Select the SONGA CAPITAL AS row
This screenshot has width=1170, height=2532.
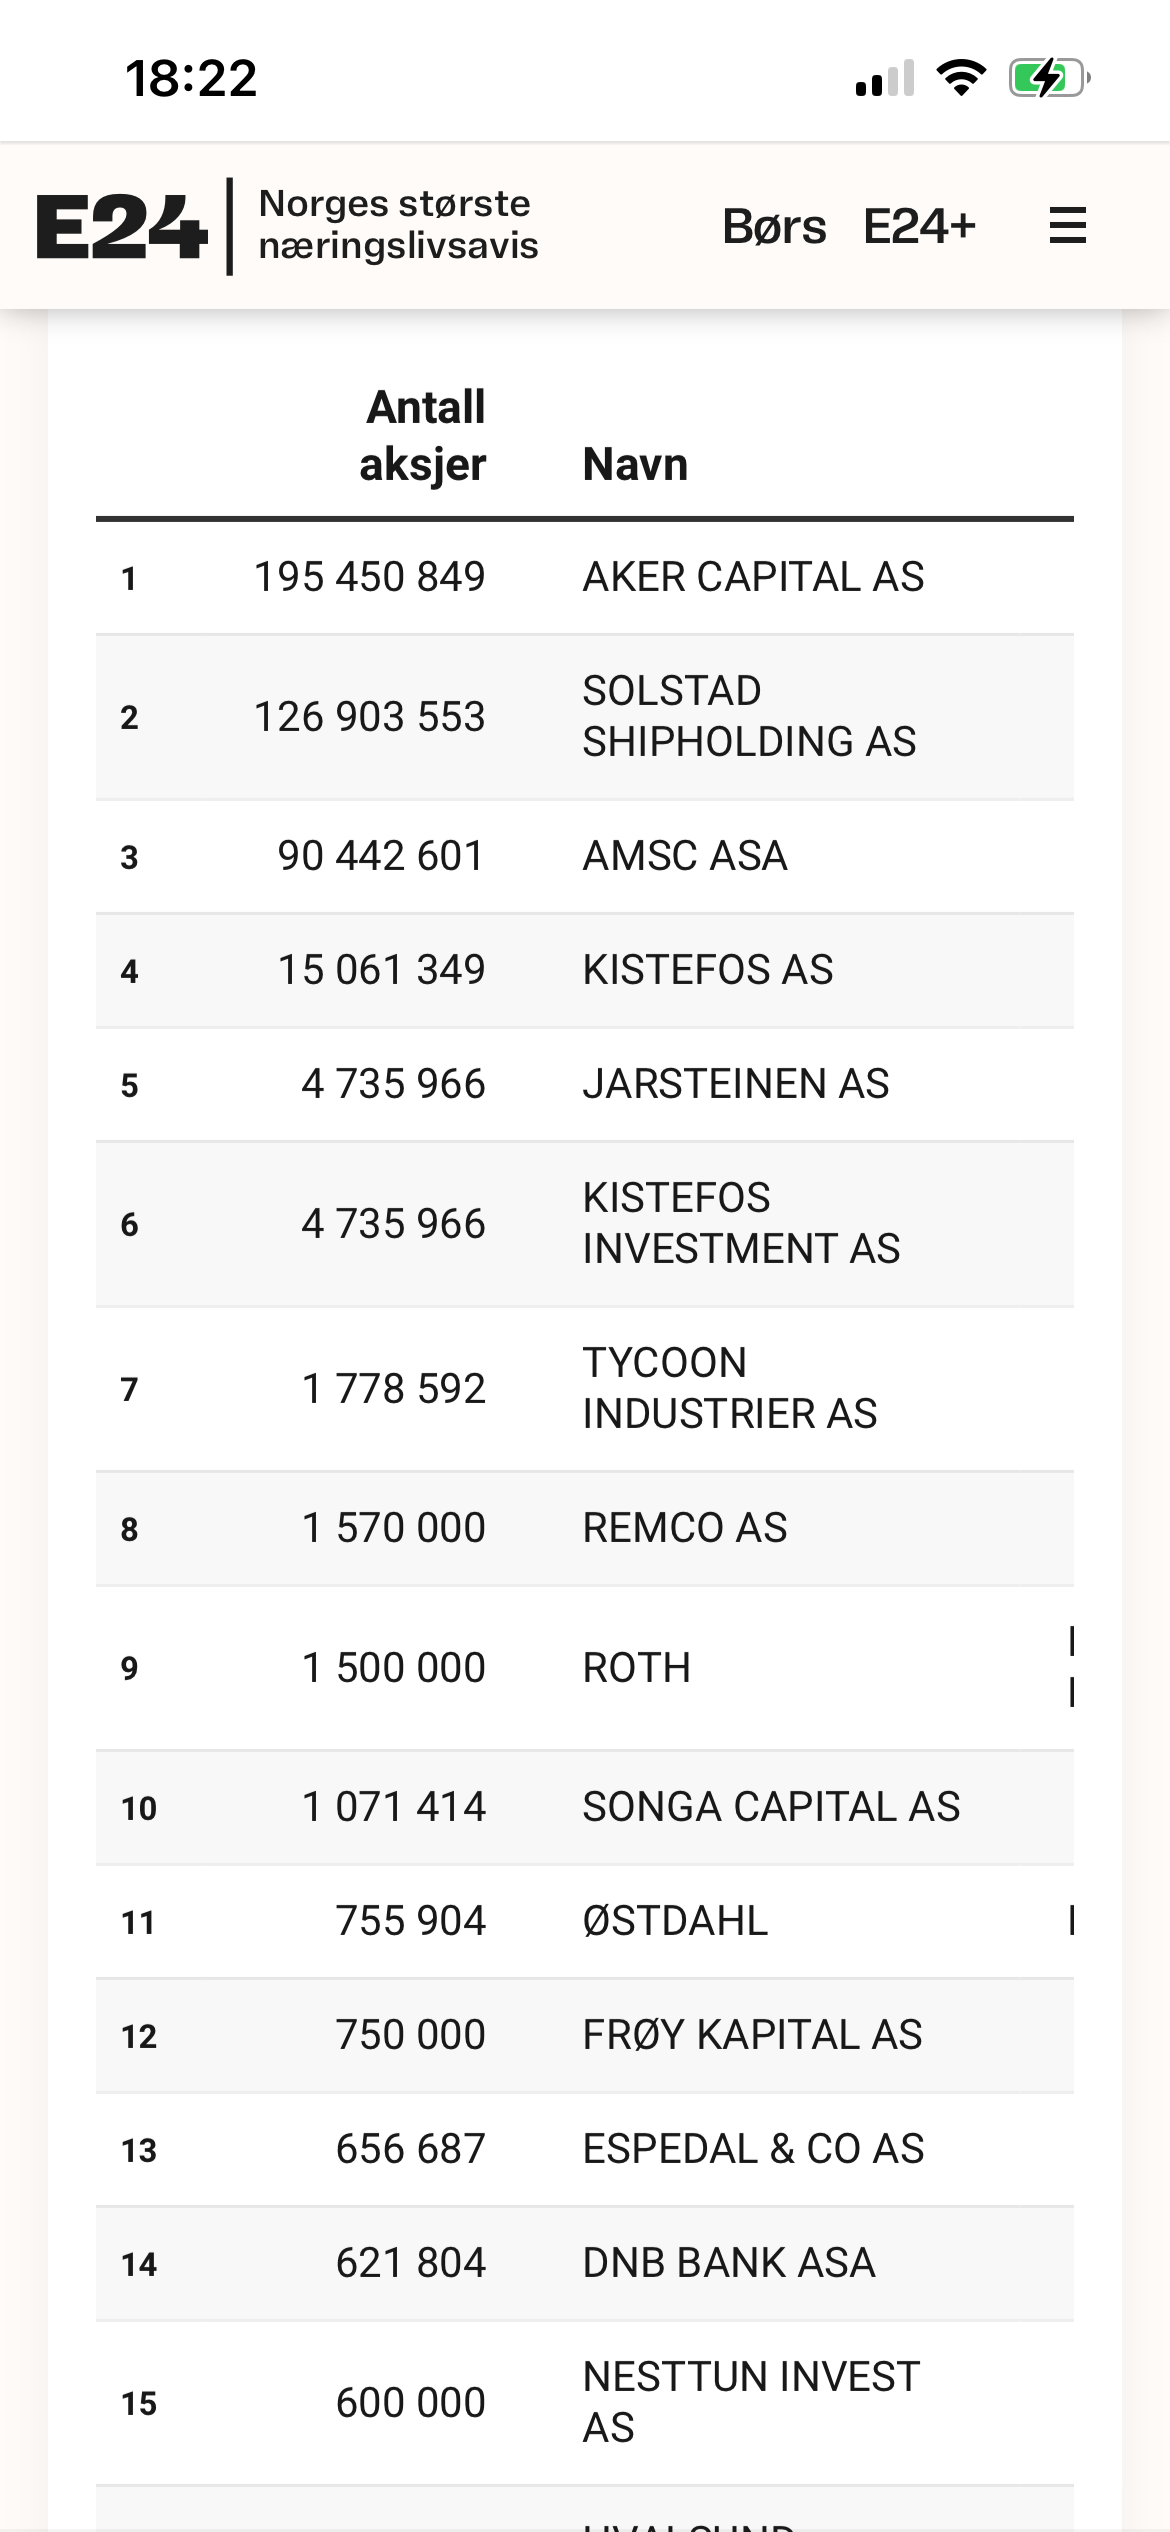coord(585,1808)
